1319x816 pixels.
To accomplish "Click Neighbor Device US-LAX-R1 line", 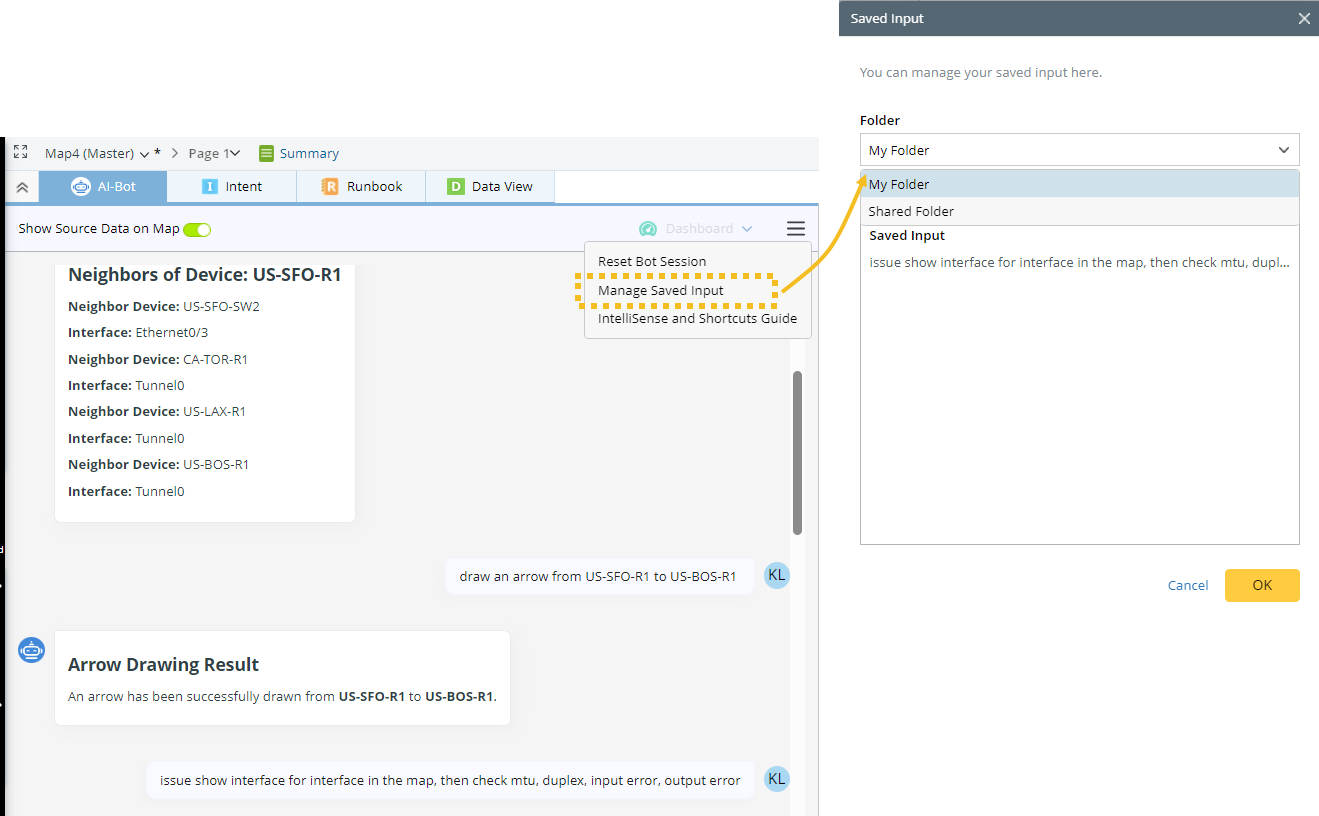I will coord(157,412).
